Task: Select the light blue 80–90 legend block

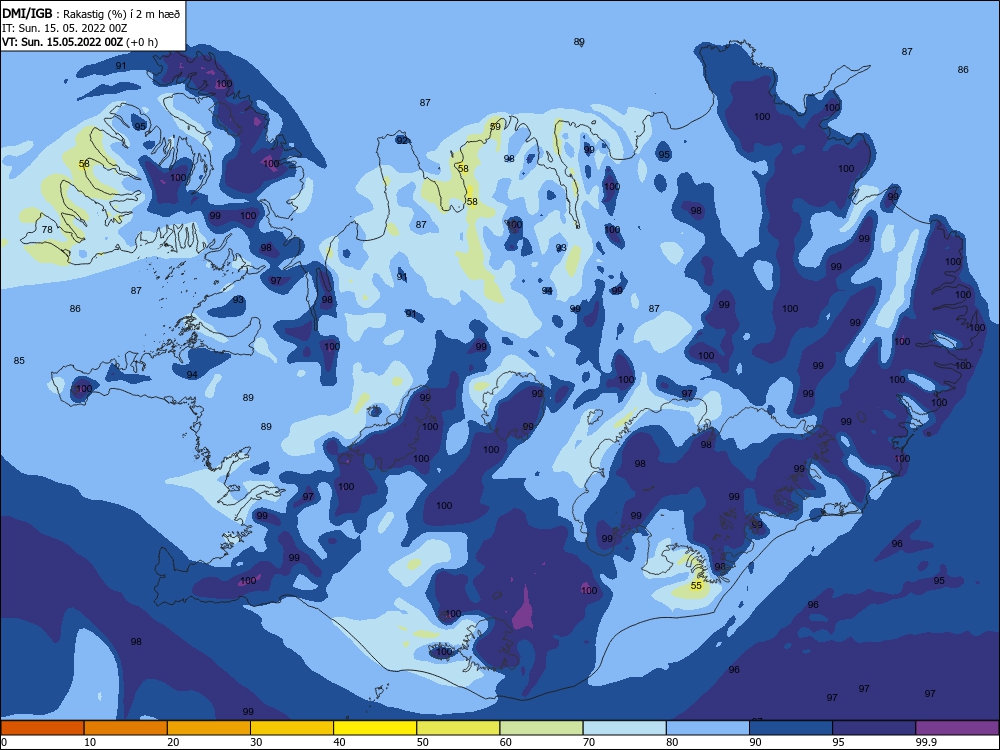Action: click(708, 728)
